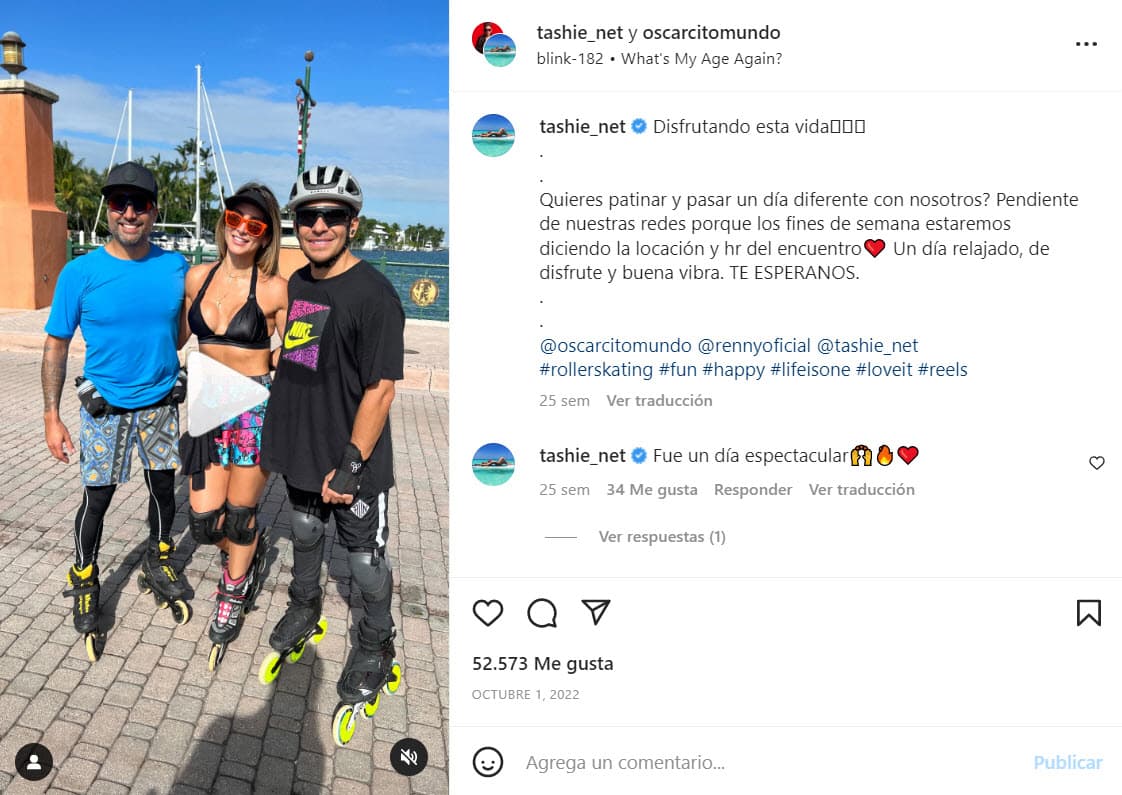1122x795 pixels.
Task: Reply to comment via 'Responder'
Action: click(x=753, y=489)
